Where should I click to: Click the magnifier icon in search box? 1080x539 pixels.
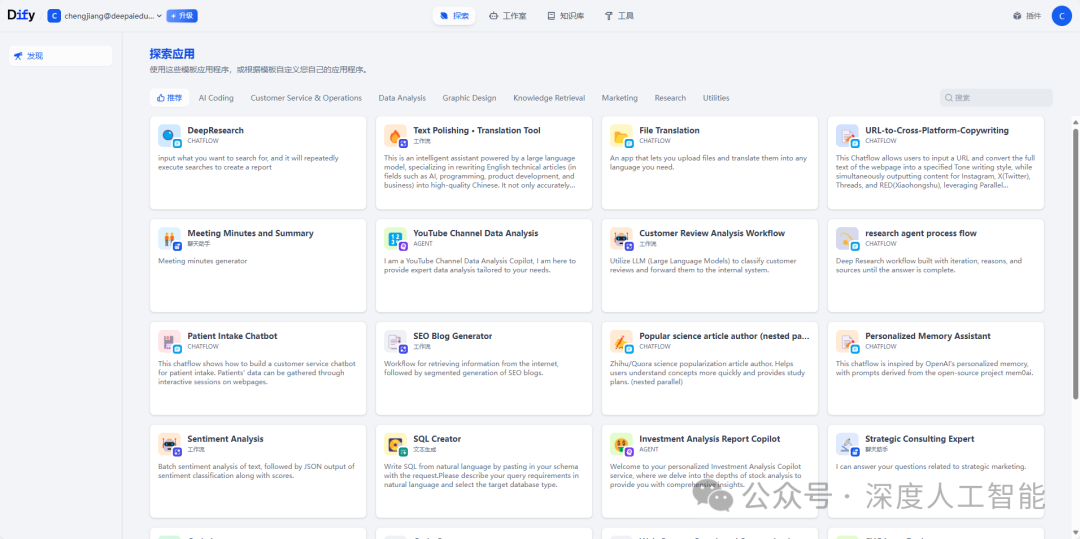point(948,98)
